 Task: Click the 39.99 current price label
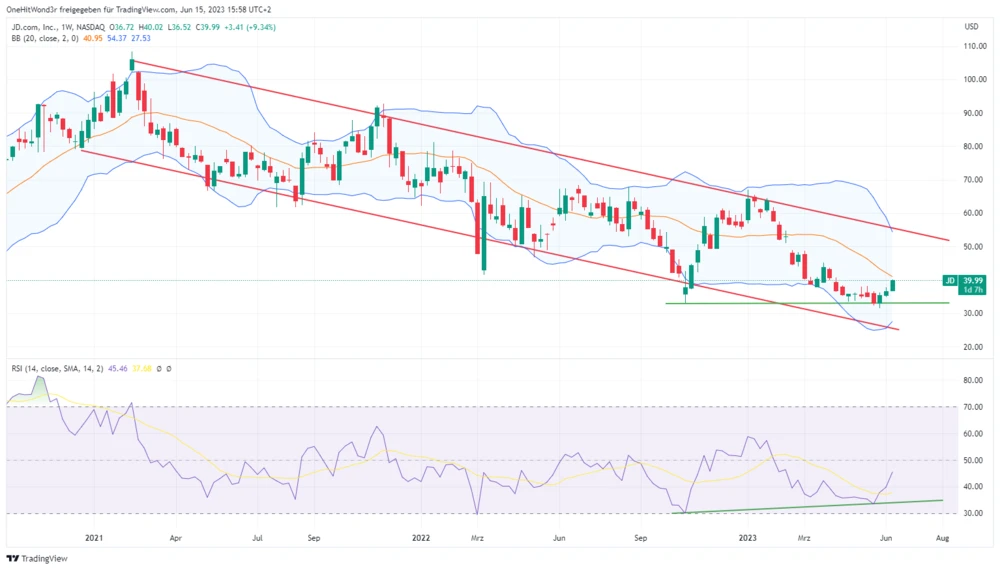[x=975, y=280]
